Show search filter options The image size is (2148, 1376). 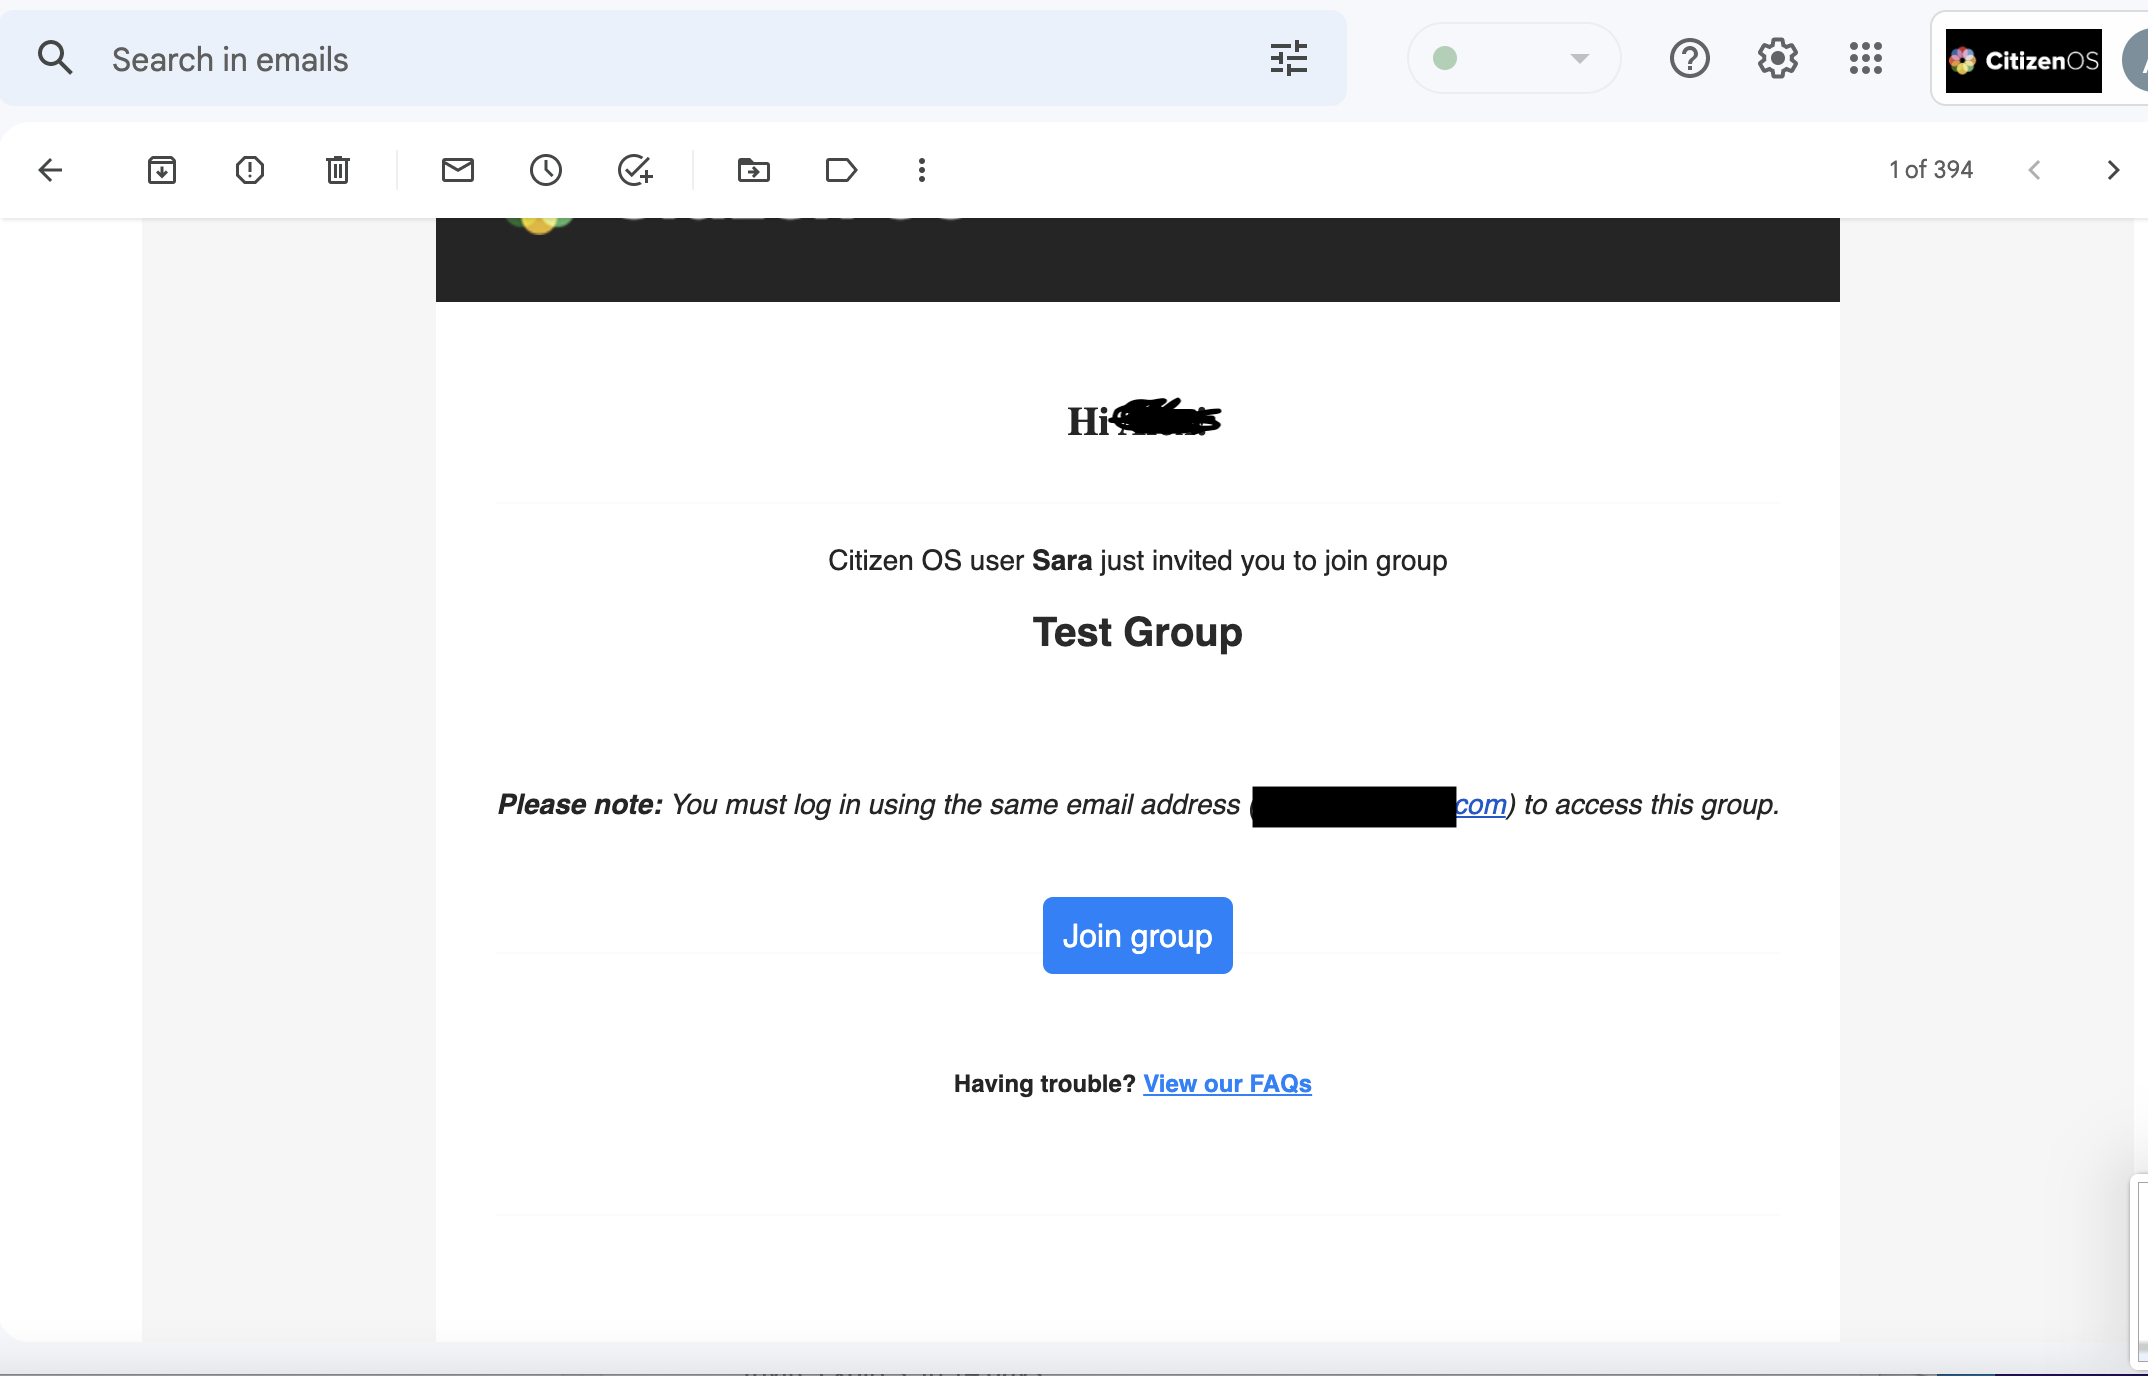tap(1289, 58)
